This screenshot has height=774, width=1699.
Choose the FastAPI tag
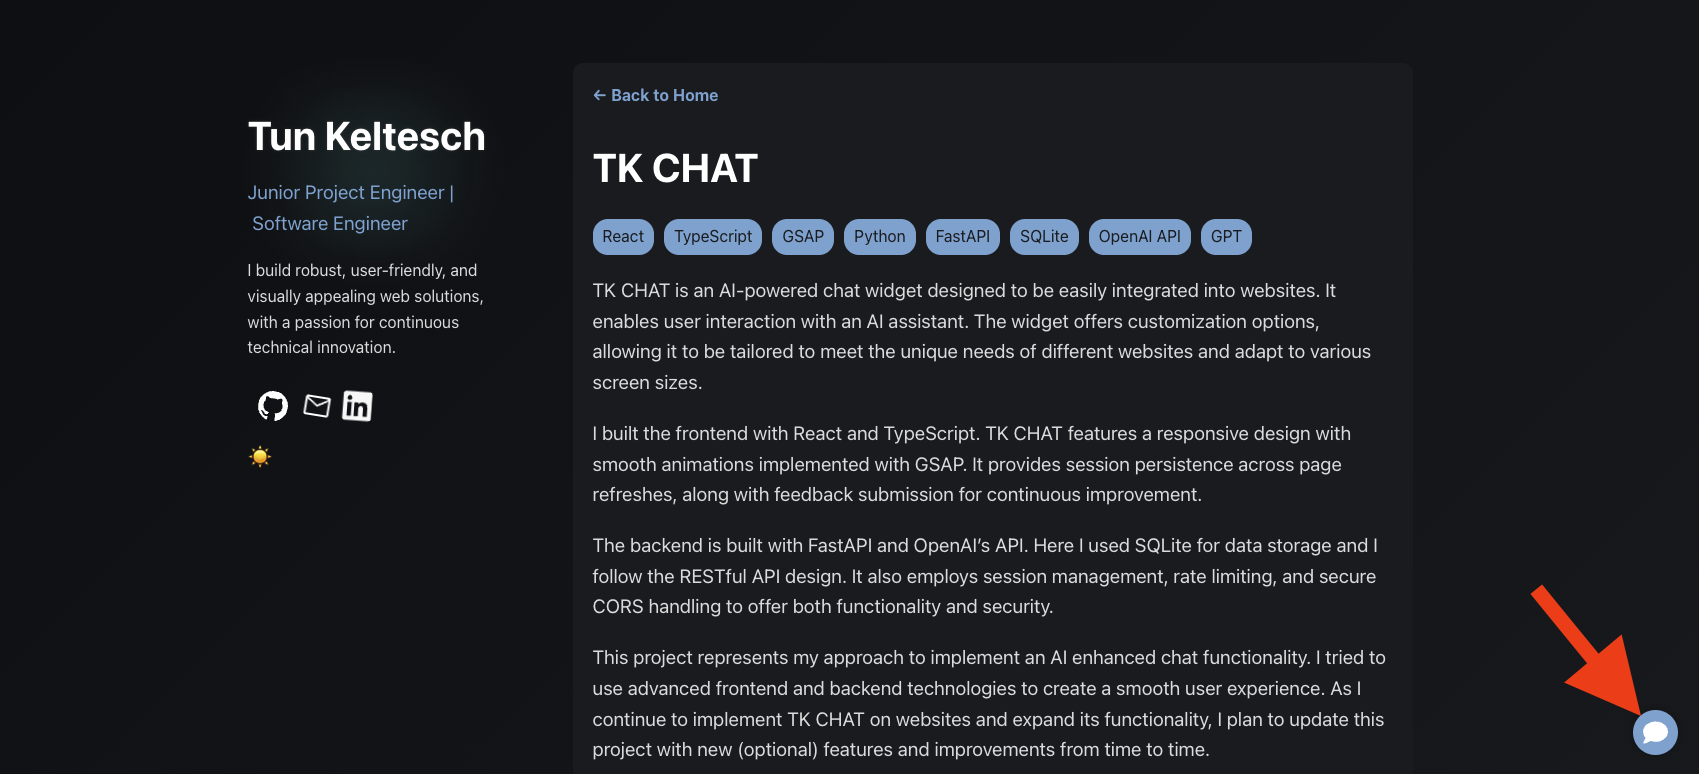(x=963, y=237)
